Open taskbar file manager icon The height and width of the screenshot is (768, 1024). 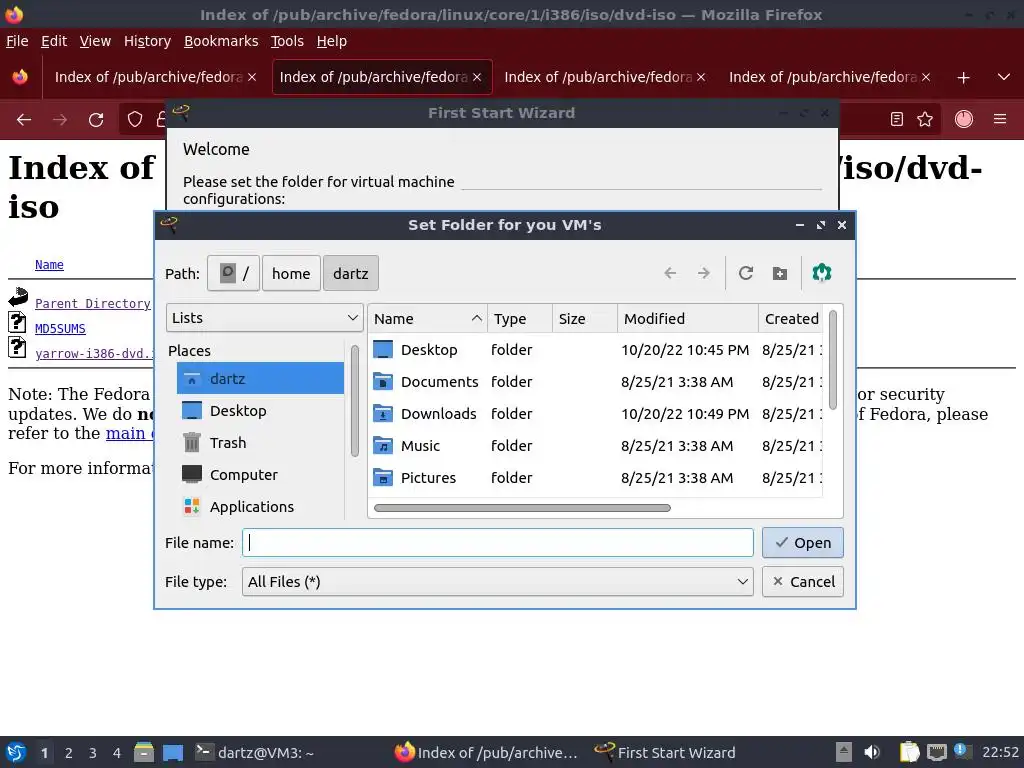[144, 752]
